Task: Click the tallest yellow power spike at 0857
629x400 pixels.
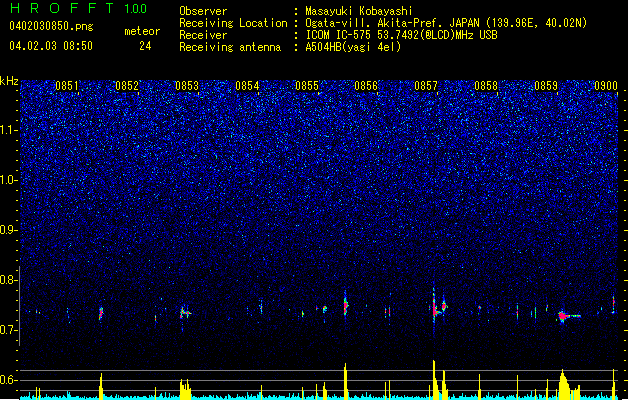Action: (434, 379)
